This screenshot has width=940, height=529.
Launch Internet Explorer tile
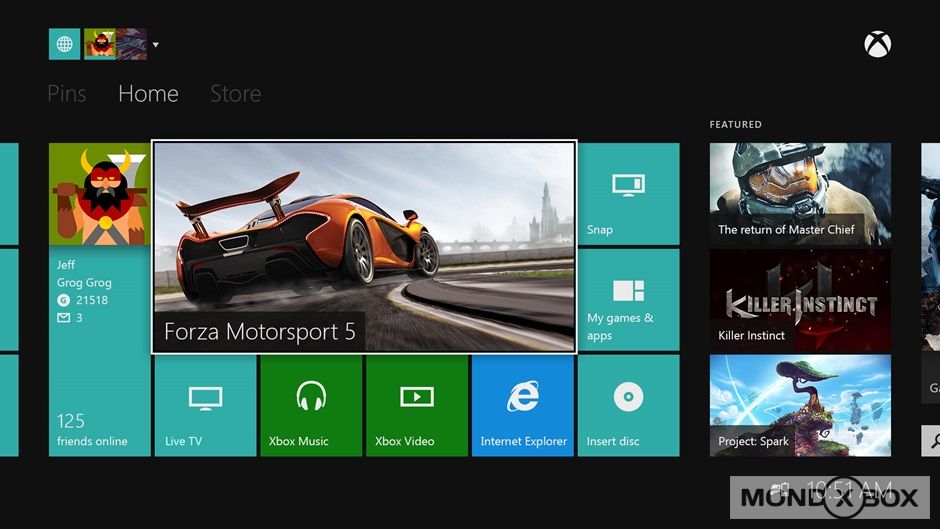(x=523, y=405)
